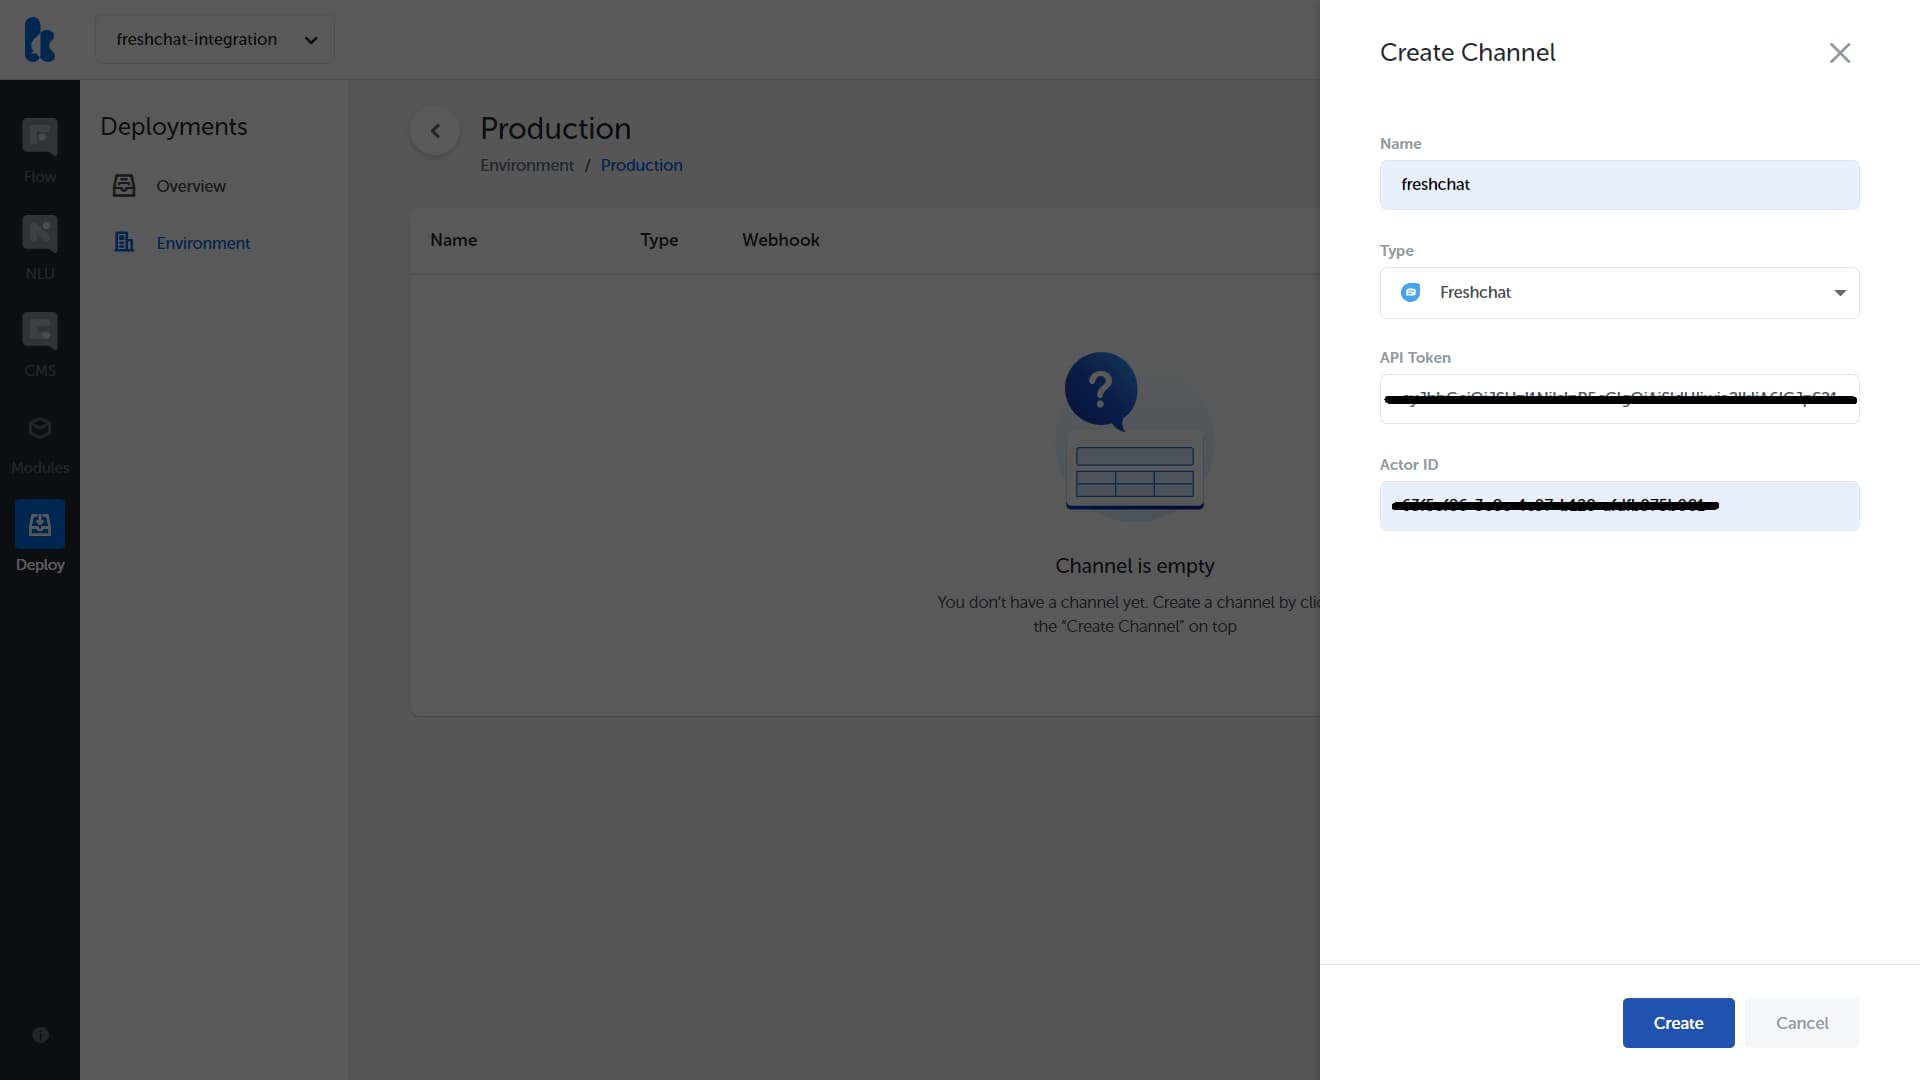The width and height of the screenshot is (1920, 1080).
Task: Click the Production breadcrumb link
Action: (x=641, y=165)
